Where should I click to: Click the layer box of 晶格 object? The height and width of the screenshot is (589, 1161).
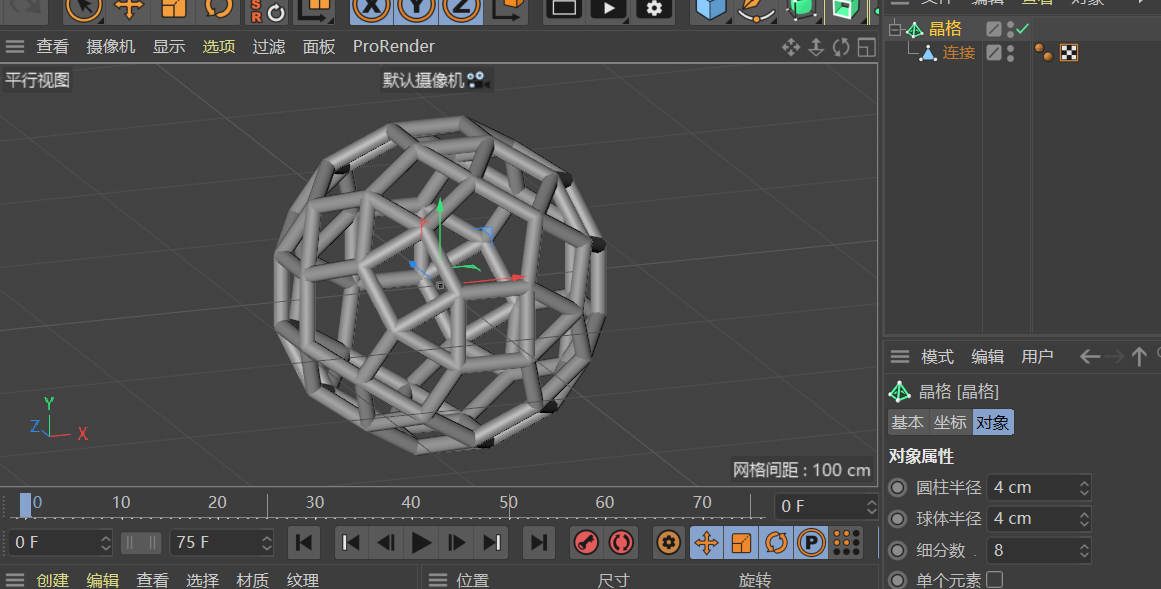tap(994, 29)
